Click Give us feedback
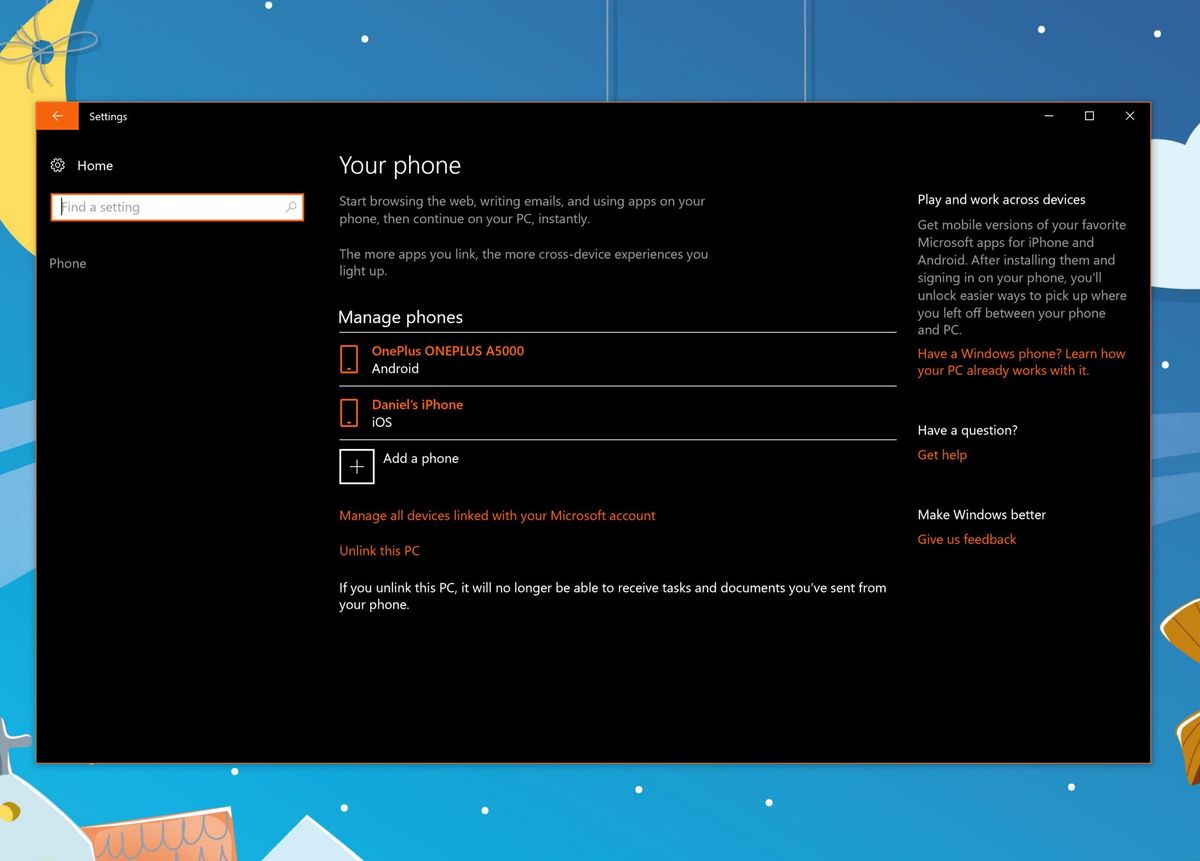Screen dimensions: 1200x861 click(x=966, y=539)
